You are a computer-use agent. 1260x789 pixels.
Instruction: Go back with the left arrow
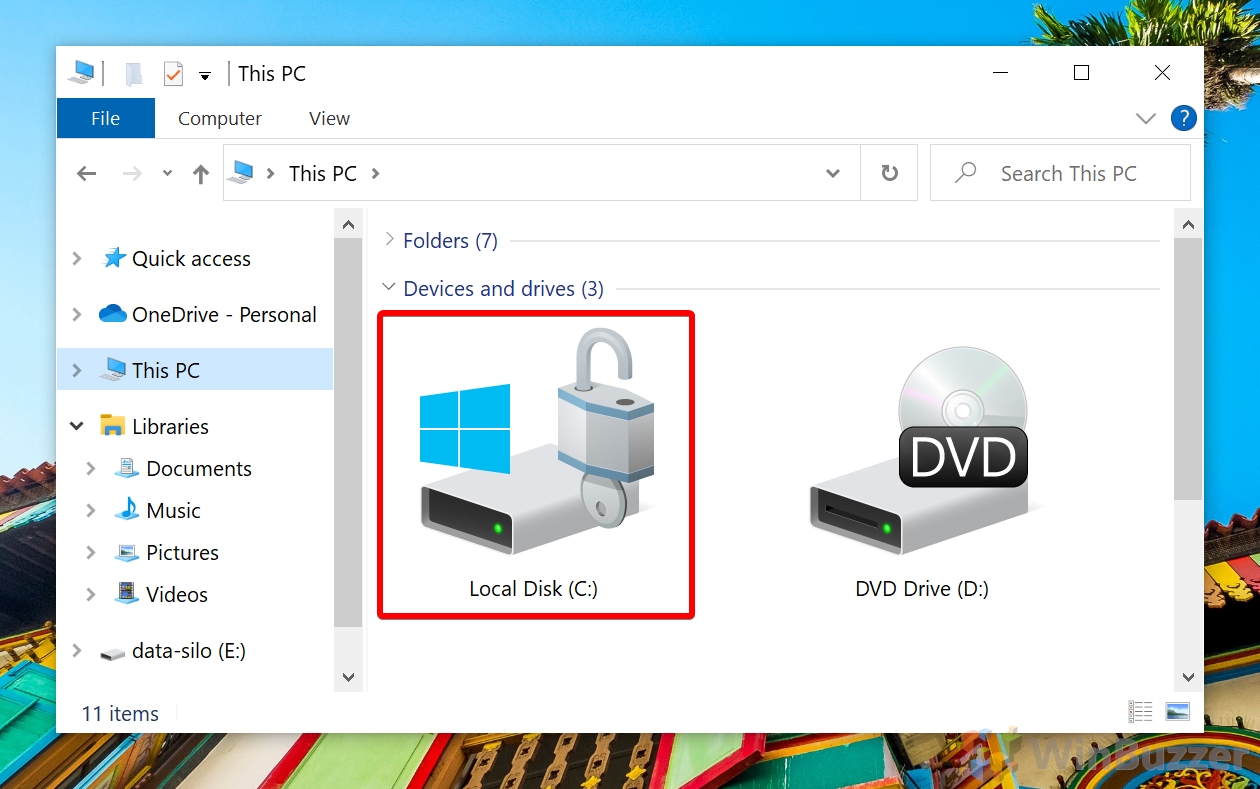87,174
